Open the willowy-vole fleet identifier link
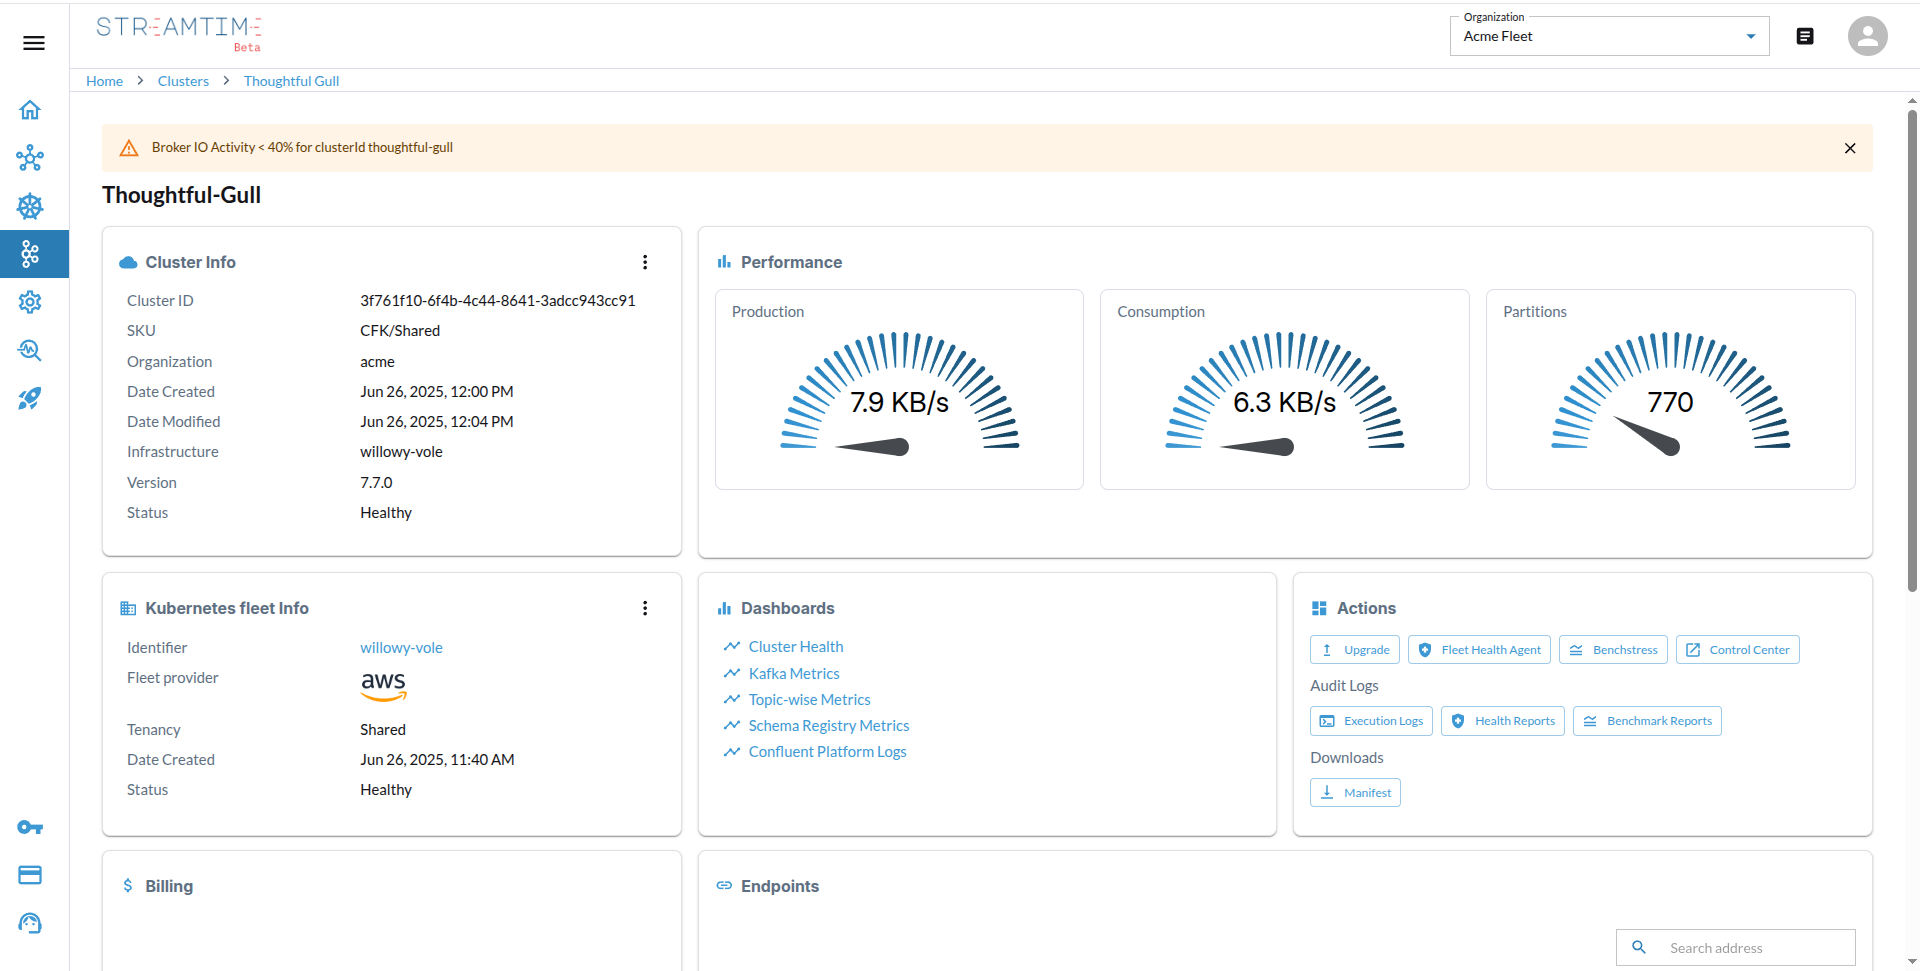The width and height of the screenshot is (1920, 971). (401, 648)
